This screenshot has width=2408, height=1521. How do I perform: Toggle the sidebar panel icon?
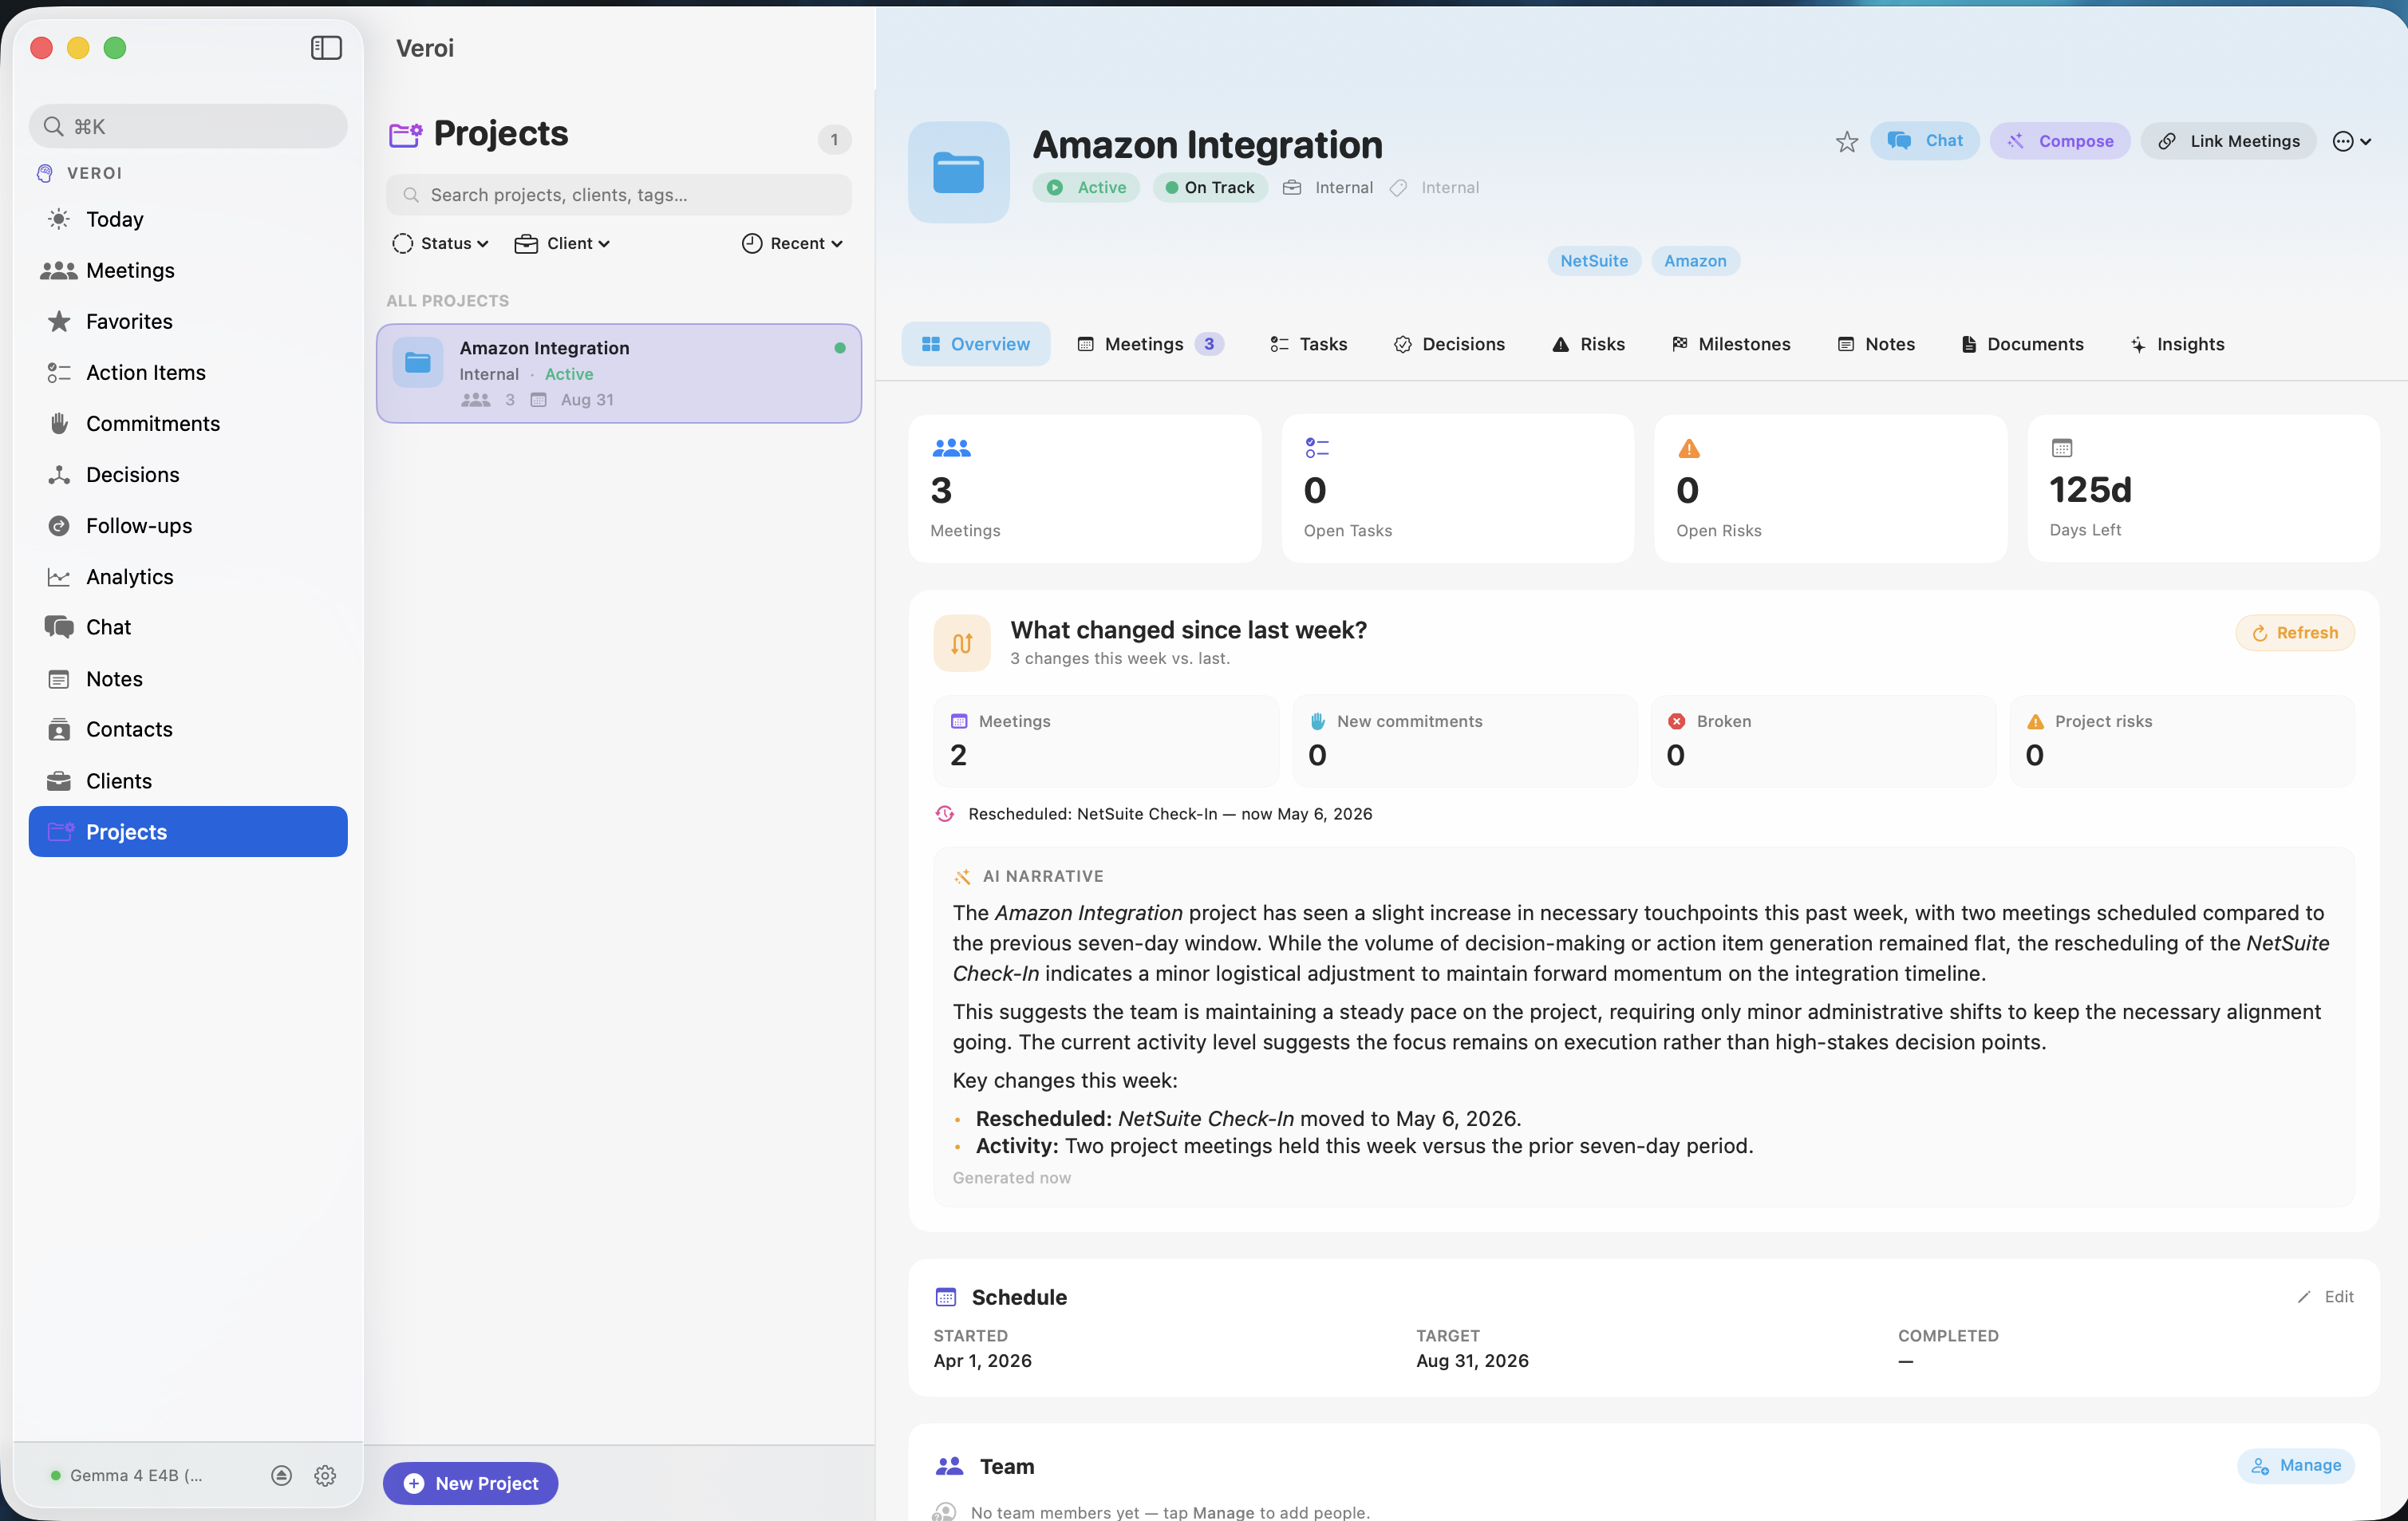pyautogui.click(x=326, y=48)
